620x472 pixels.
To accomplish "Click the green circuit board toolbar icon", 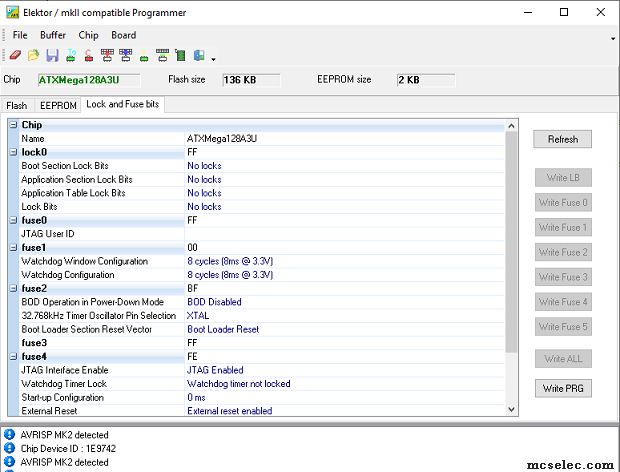I will tap(181, 55).
